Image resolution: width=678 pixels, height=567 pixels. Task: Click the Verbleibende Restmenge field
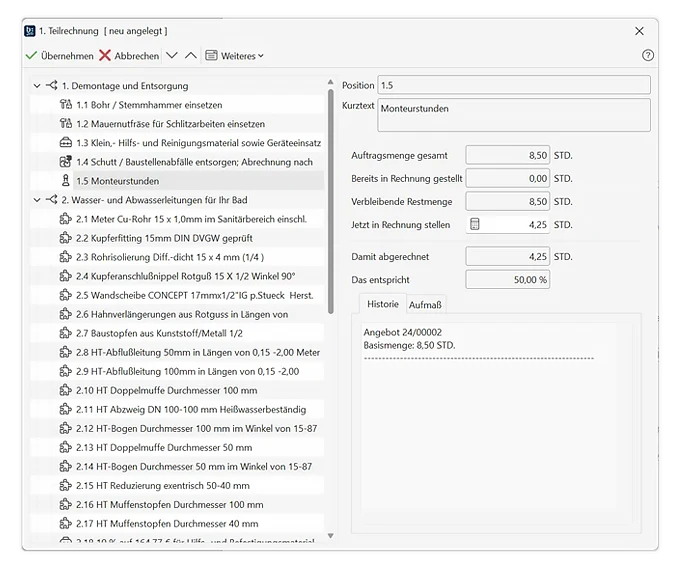click(x=508, y=201)
